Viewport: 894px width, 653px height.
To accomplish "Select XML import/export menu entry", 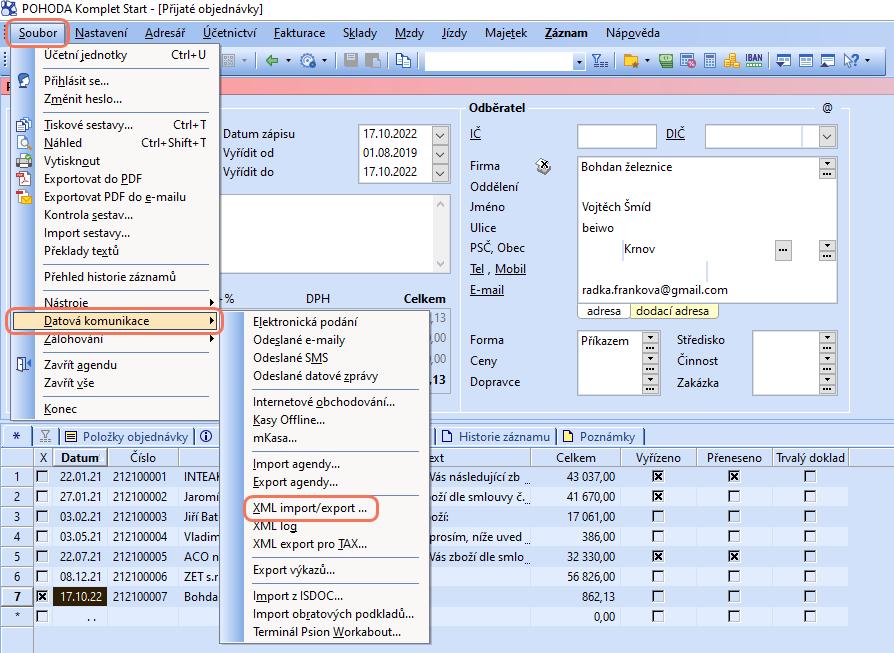I will [310, 508].
